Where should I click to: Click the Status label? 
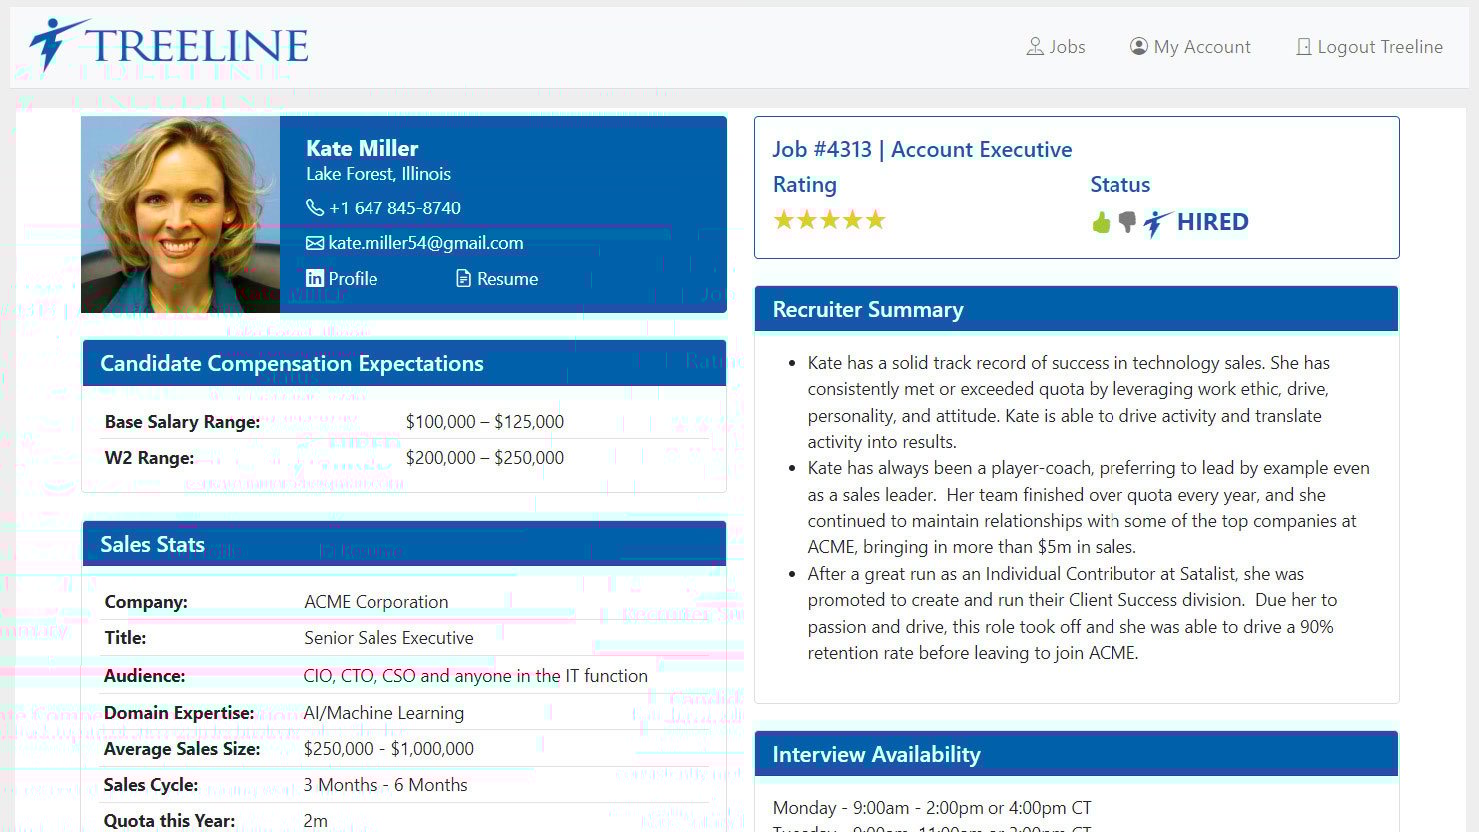[1120, 185]
